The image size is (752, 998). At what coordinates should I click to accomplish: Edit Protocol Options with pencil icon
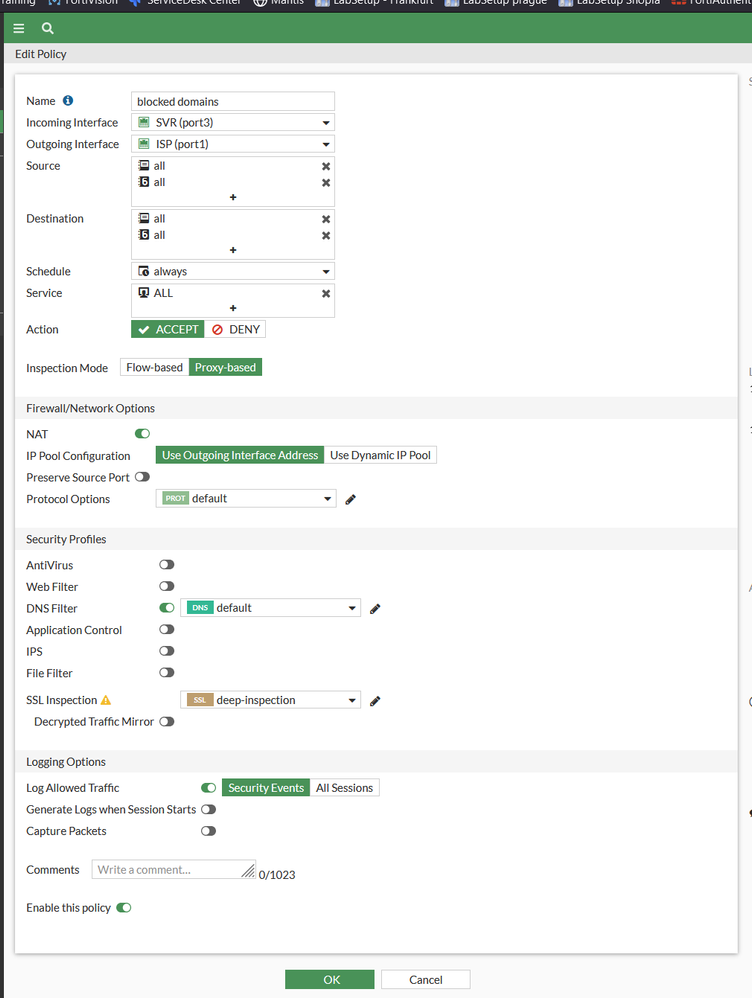351,499
